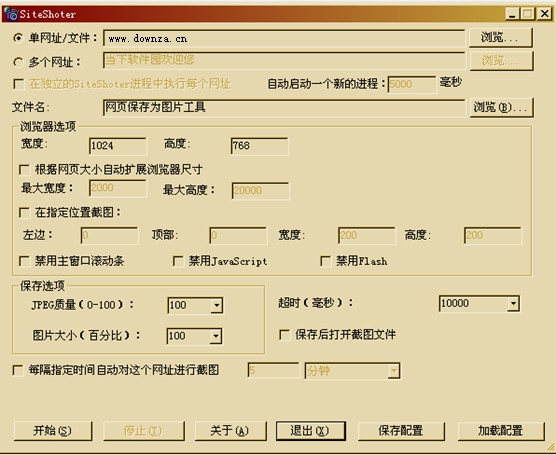
Task: Click 浏览 button next to single URL field
Action: (501, 38)
